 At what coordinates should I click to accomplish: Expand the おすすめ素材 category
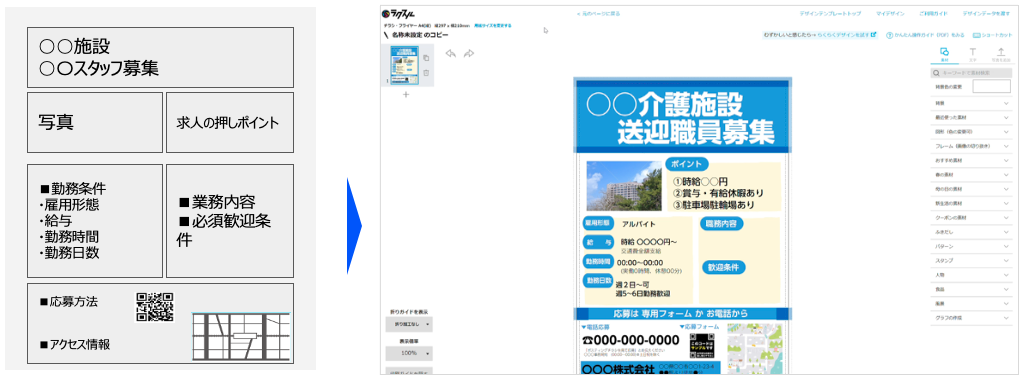coord(972,160)
